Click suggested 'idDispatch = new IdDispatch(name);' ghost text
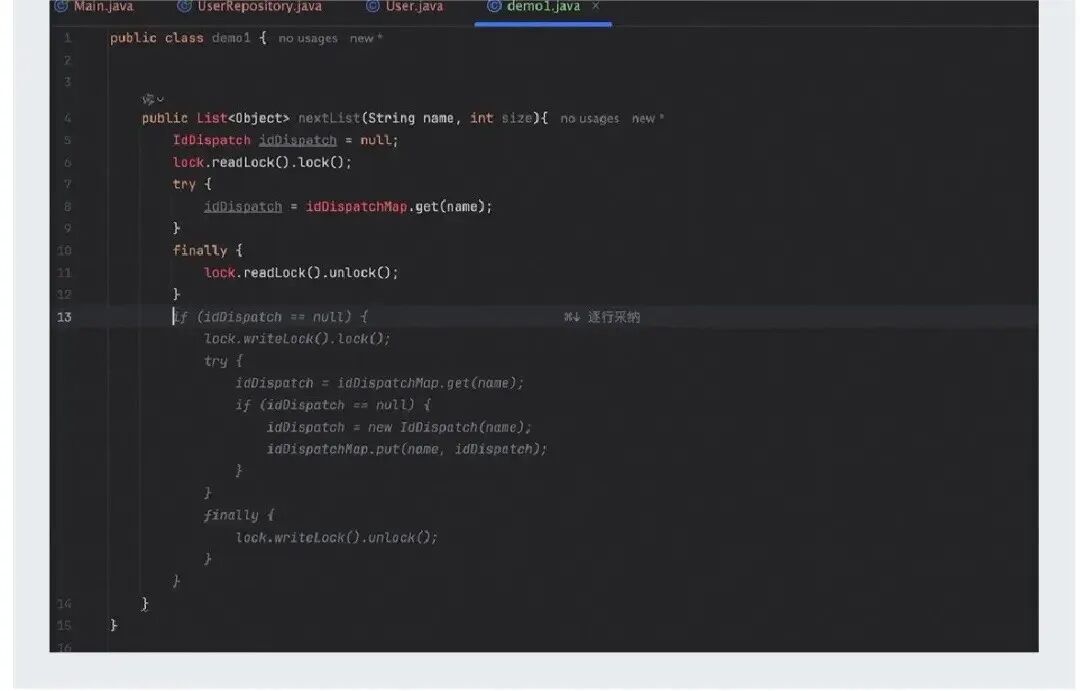 click(399, 427)
